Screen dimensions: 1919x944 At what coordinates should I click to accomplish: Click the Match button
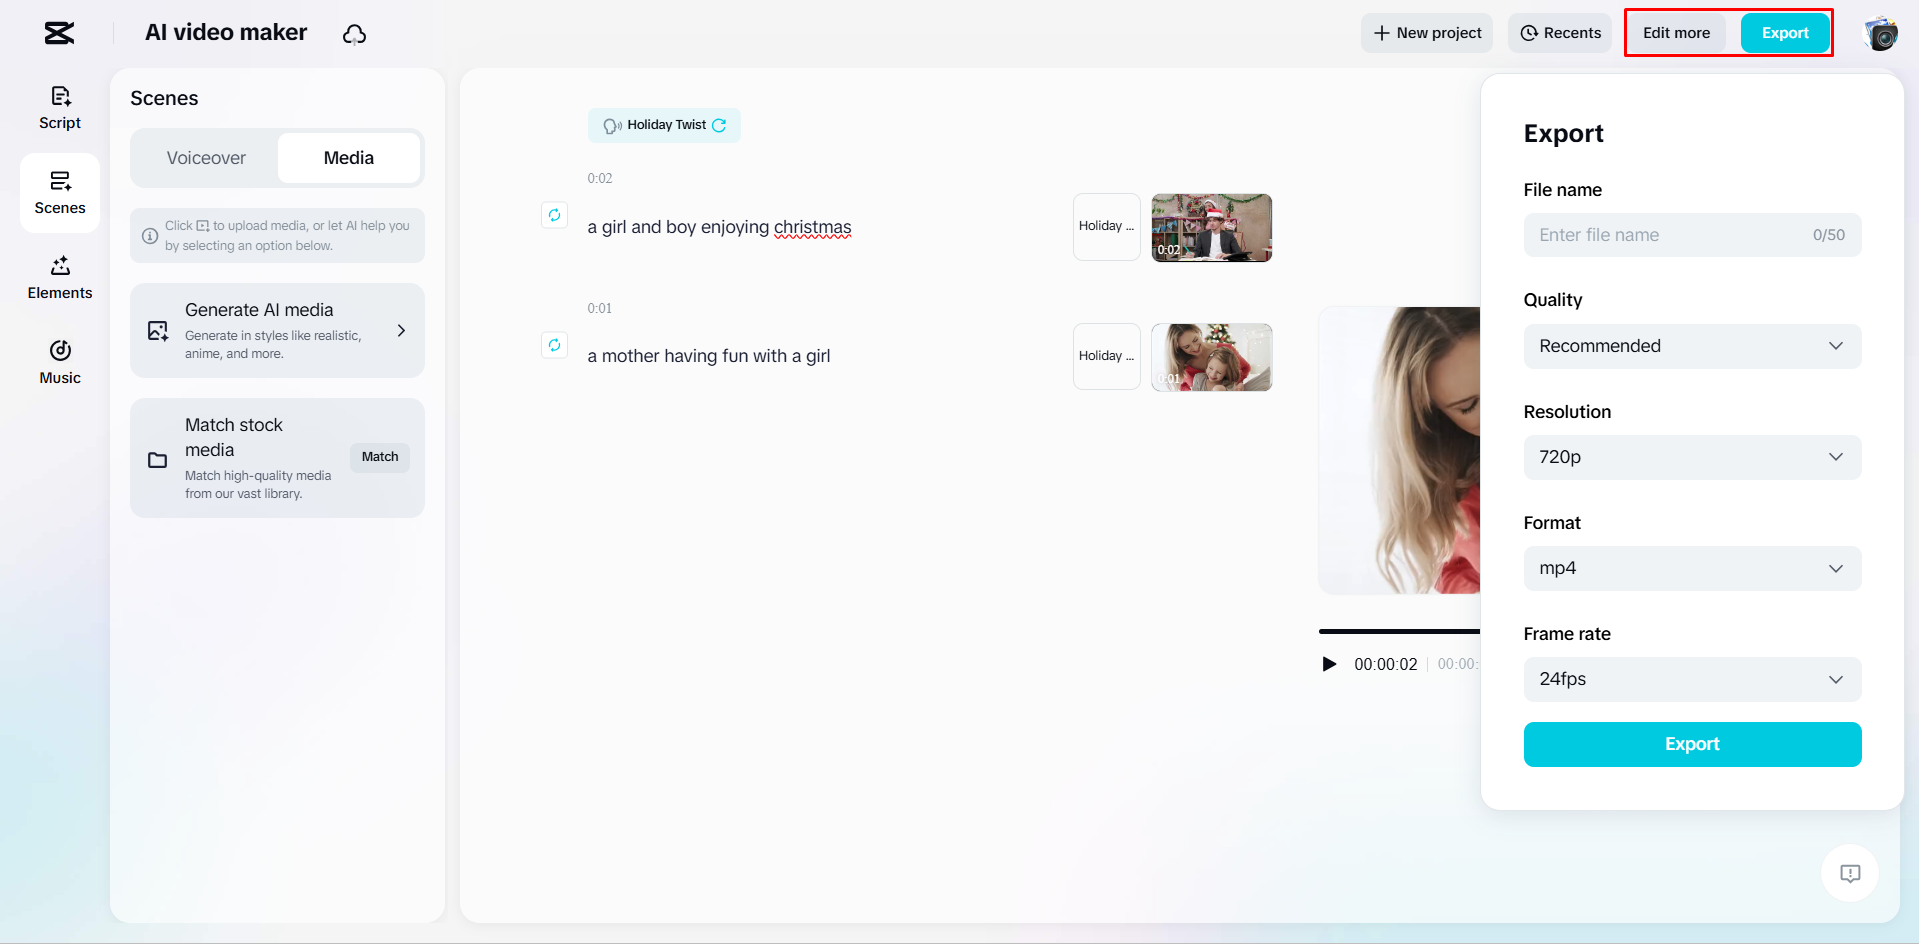coord(380,457)
